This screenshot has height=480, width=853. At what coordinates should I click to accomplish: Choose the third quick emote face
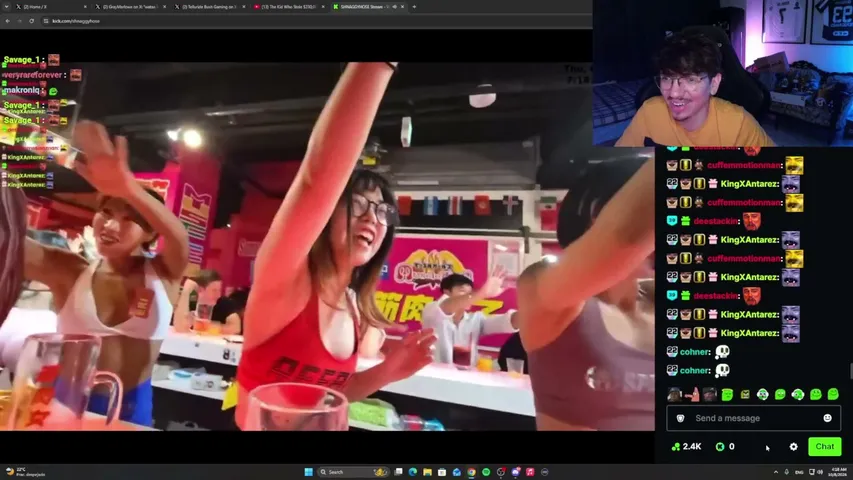click(709, 395)
